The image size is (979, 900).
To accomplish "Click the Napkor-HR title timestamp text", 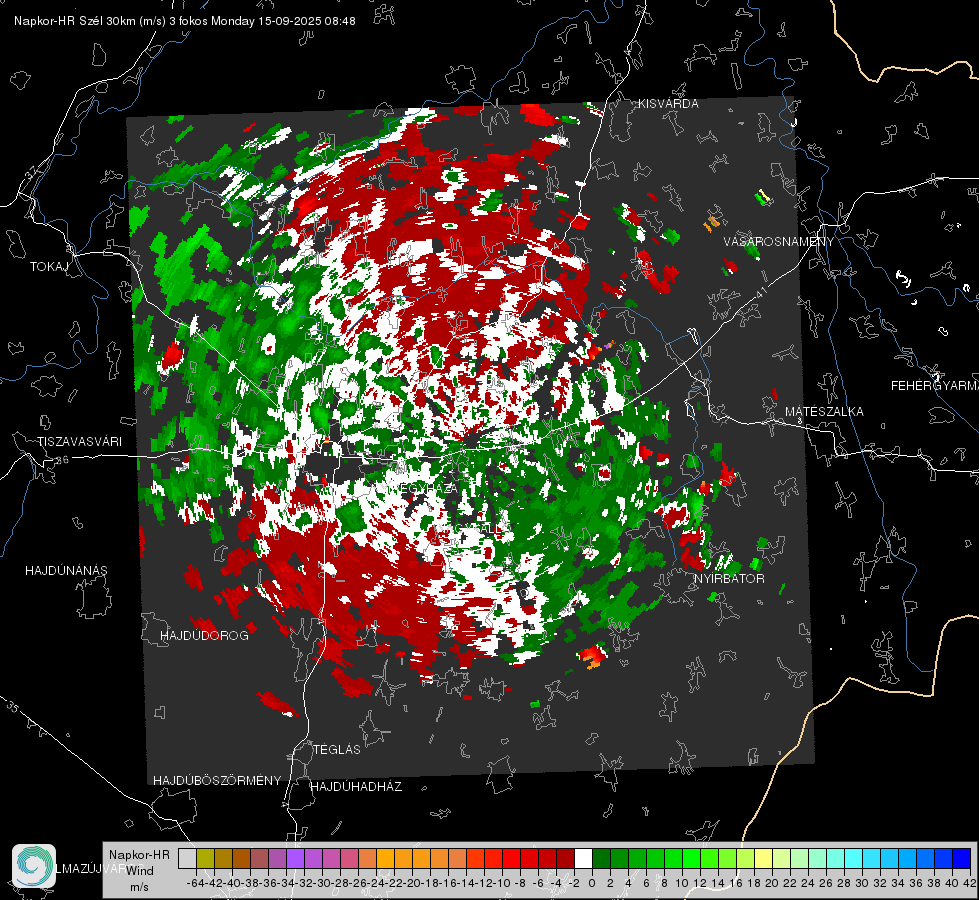I will click(185, 21).
